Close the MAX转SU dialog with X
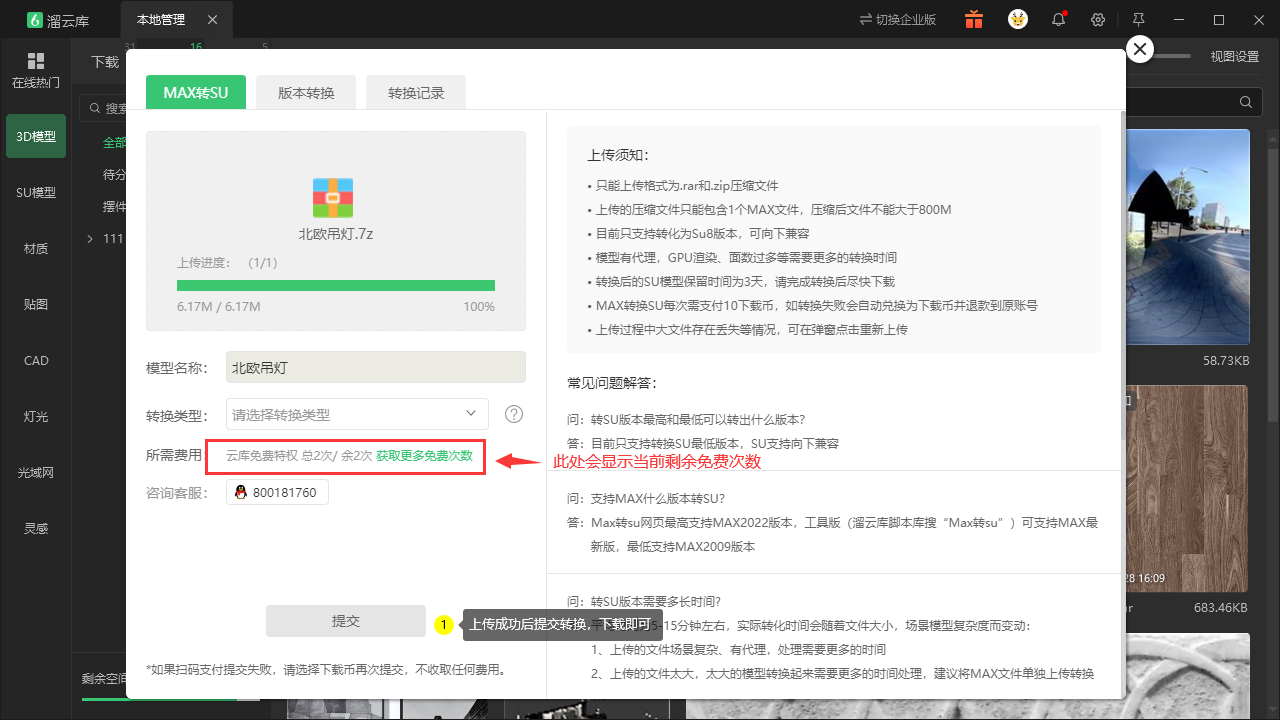 pyautogui.click(x=1140, y=49)
